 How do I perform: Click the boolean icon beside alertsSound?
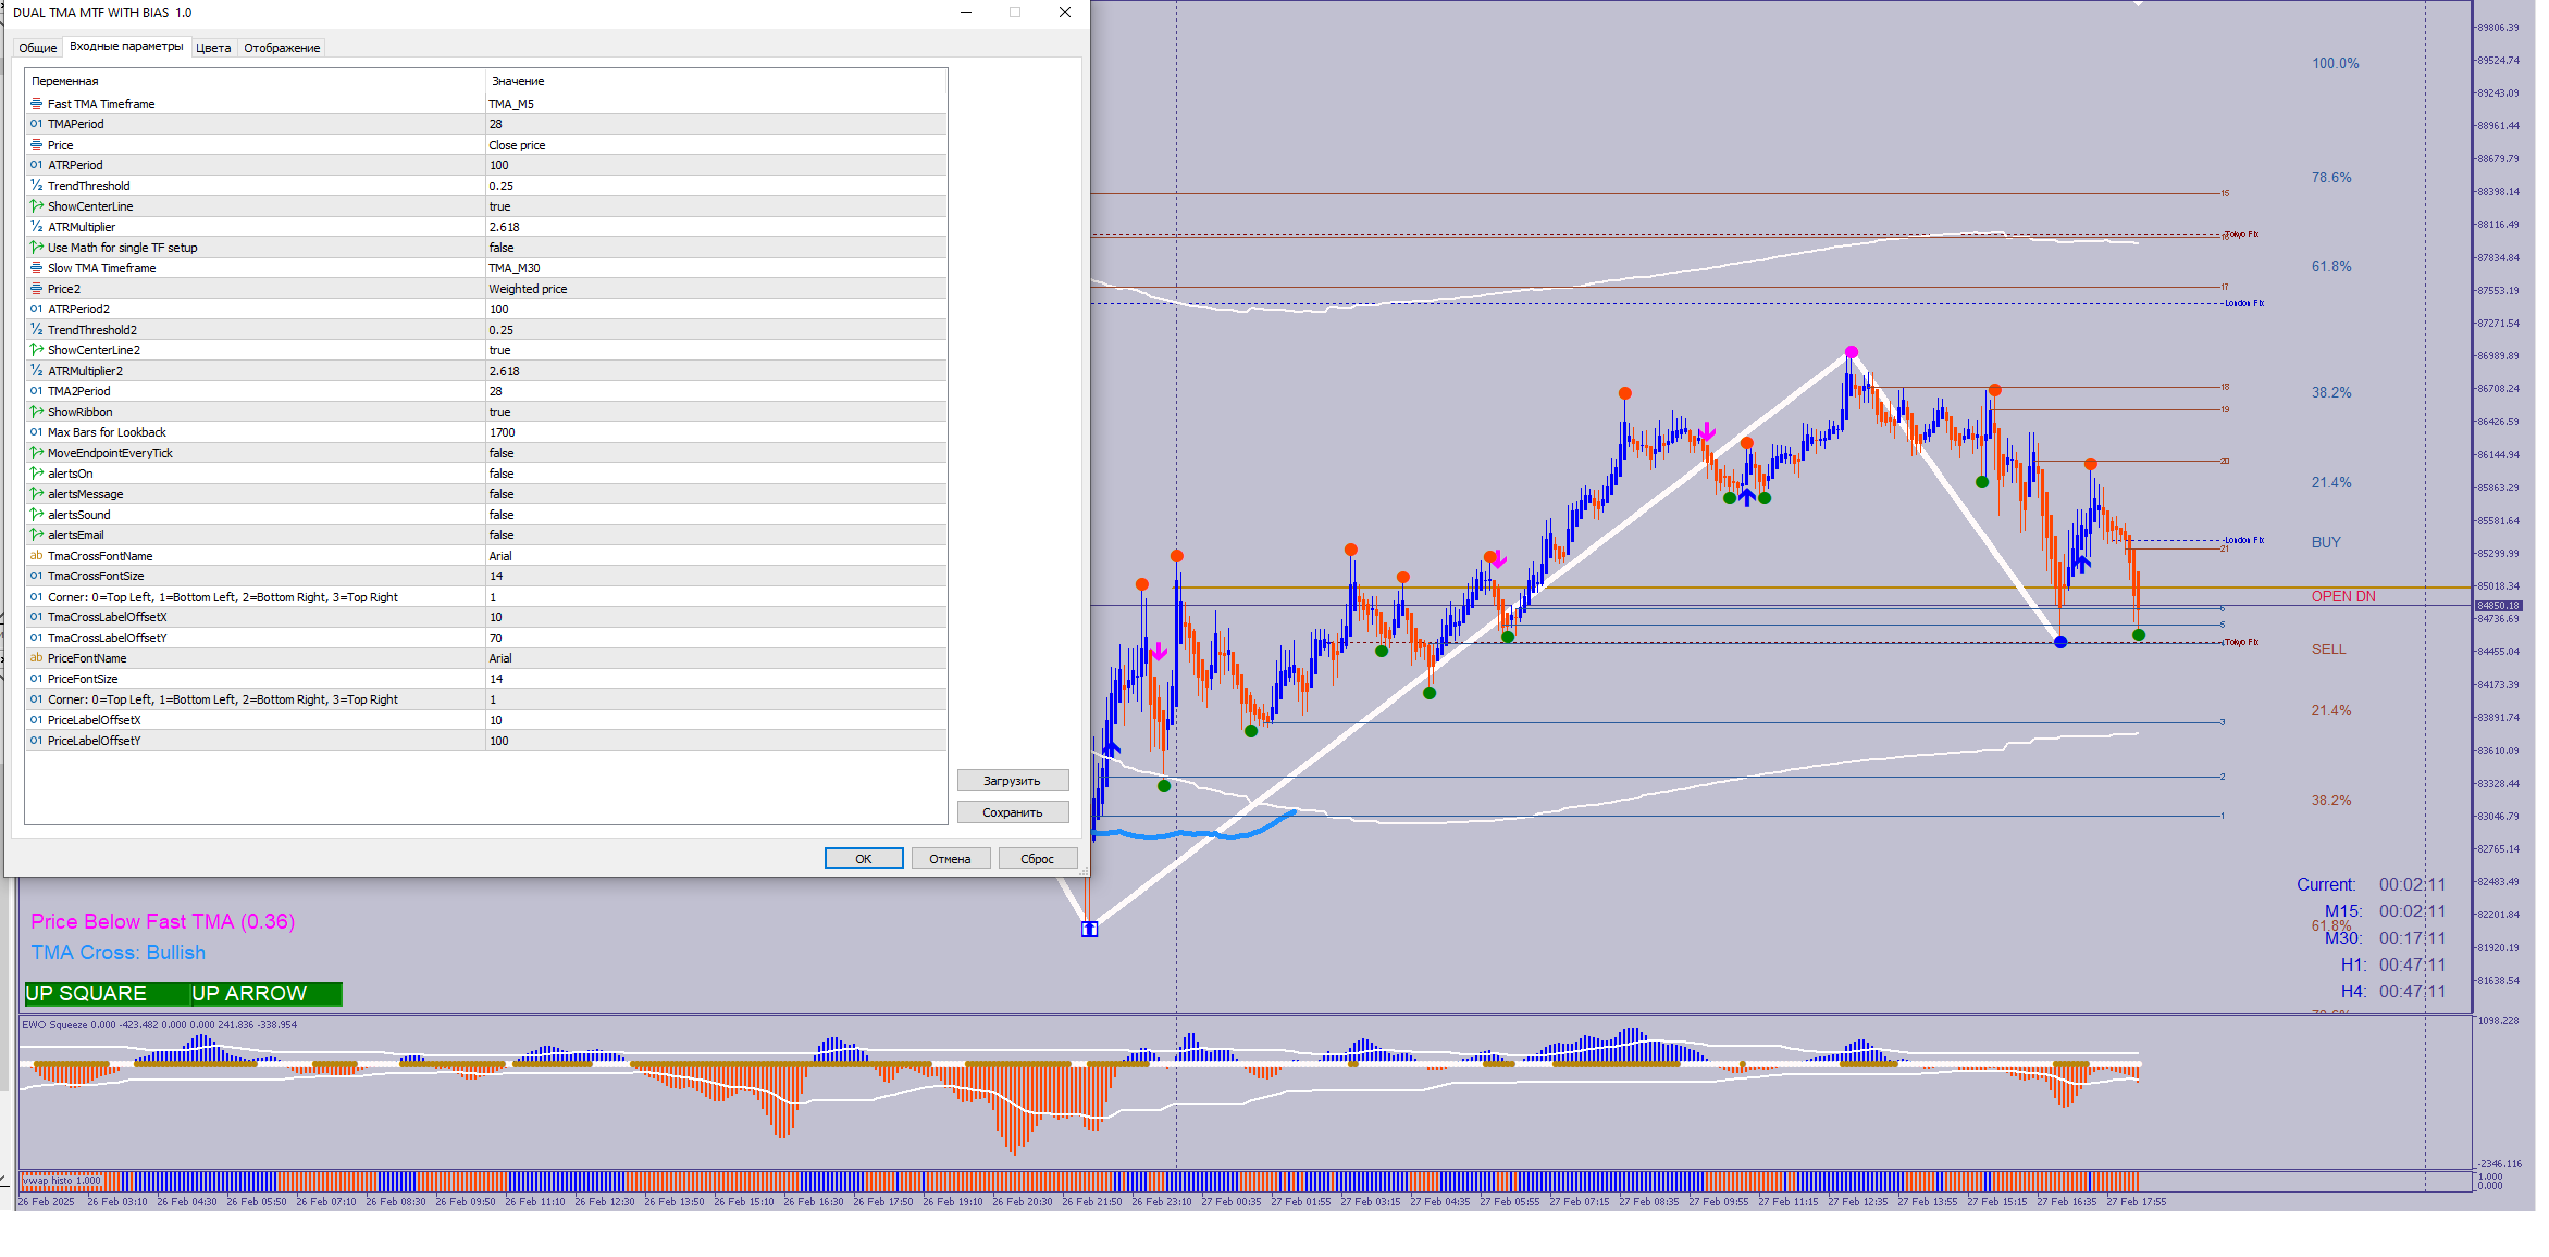point(36,515)
